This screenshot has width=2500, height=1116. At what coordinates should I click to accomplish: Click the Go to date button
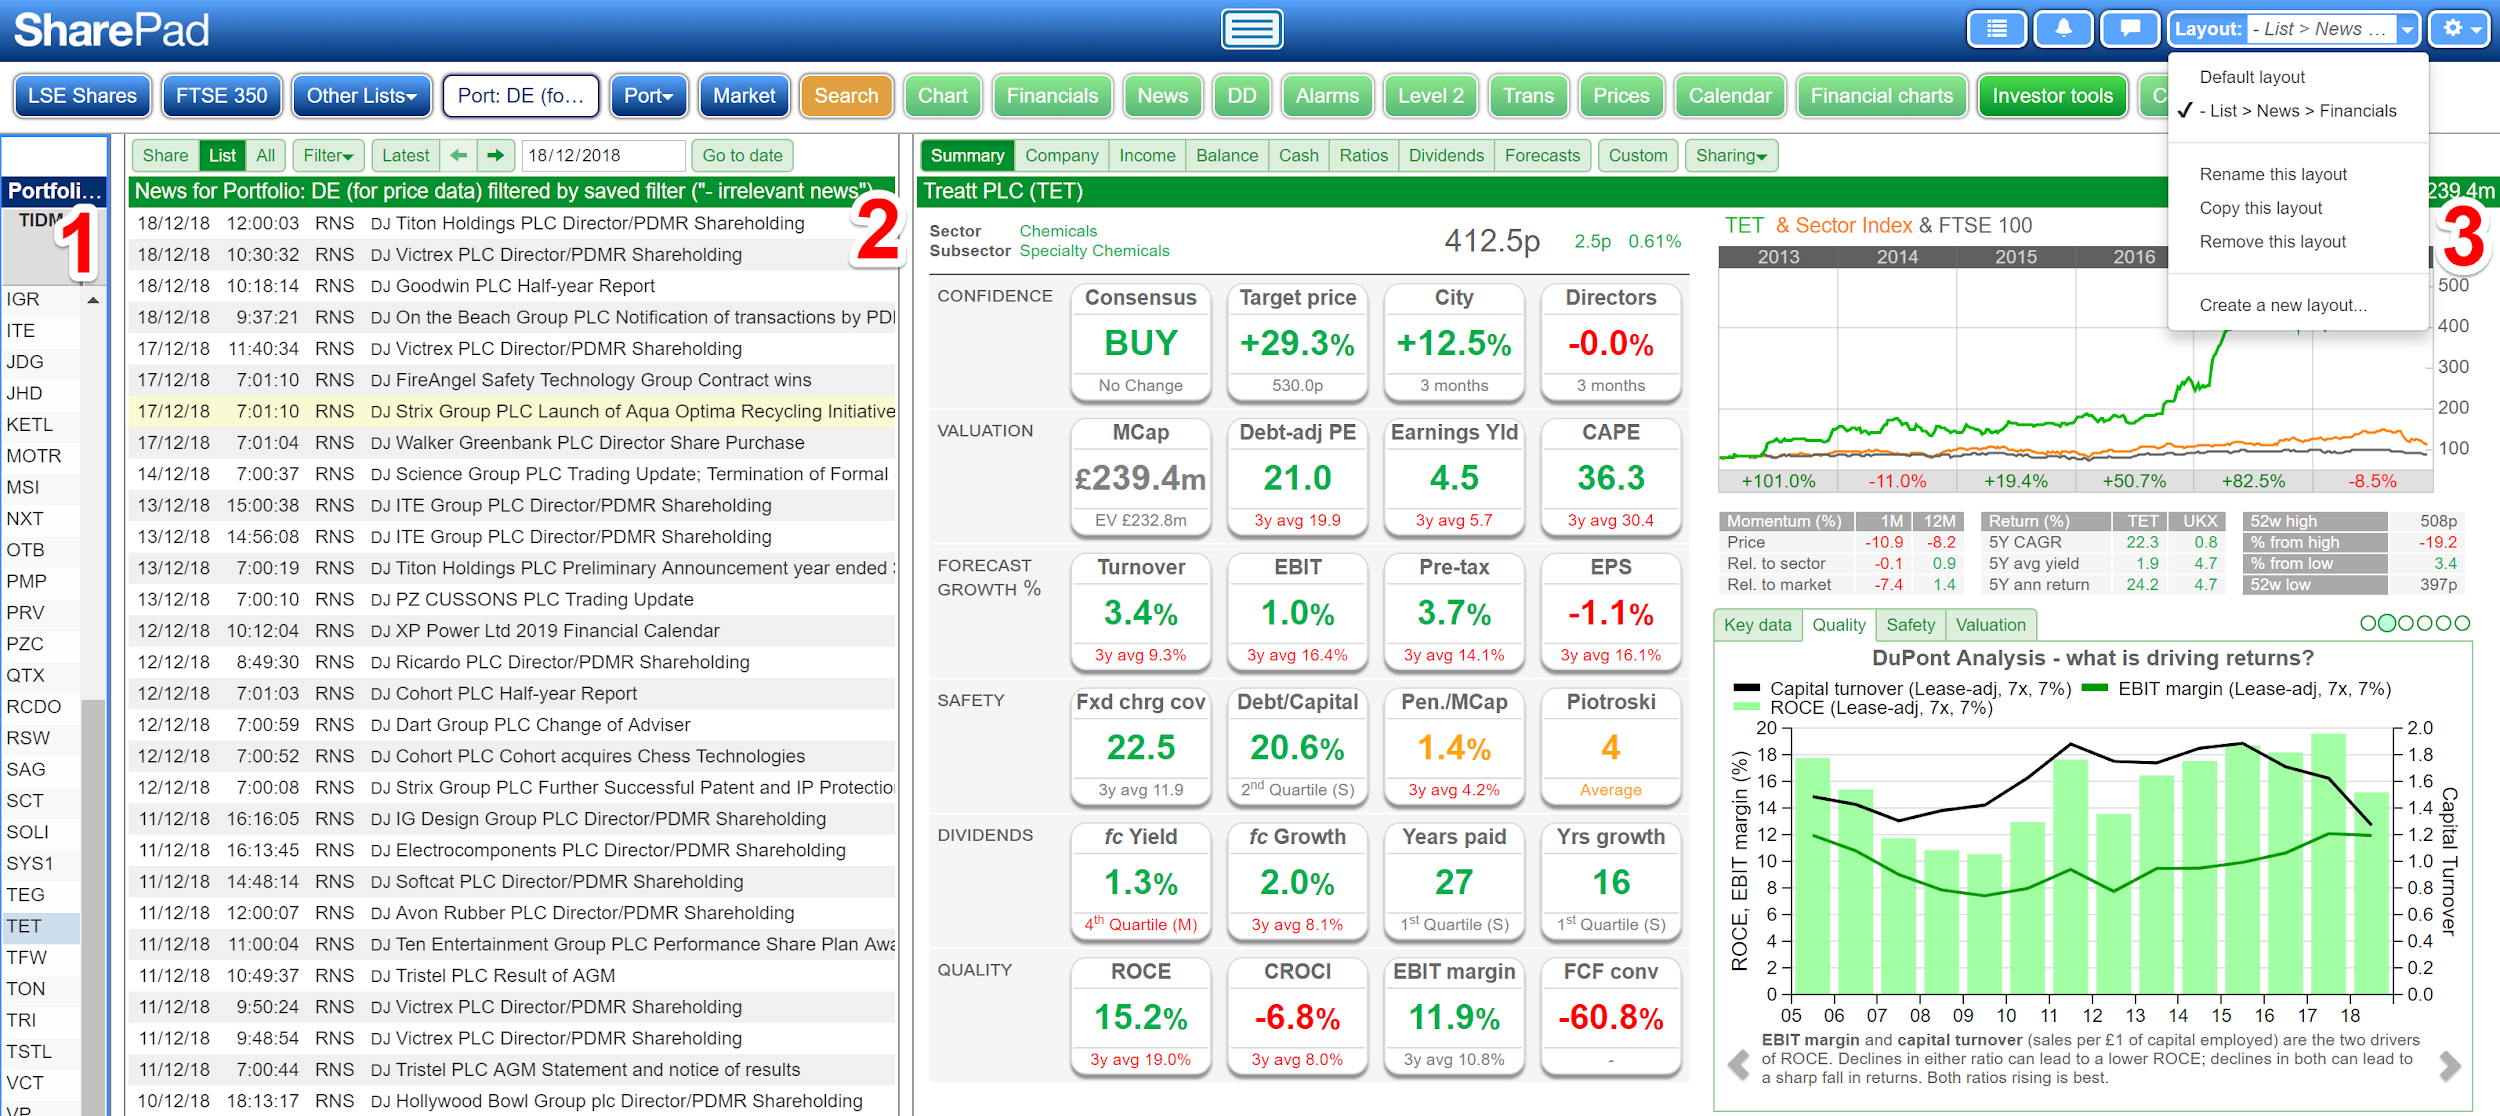742,155
